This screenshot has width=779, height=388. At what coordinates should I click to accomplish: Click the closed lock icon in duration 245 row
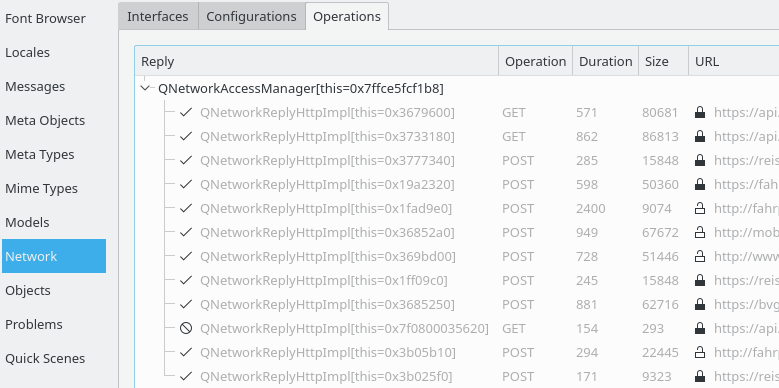pyautogui.click(x=700, y=280)
